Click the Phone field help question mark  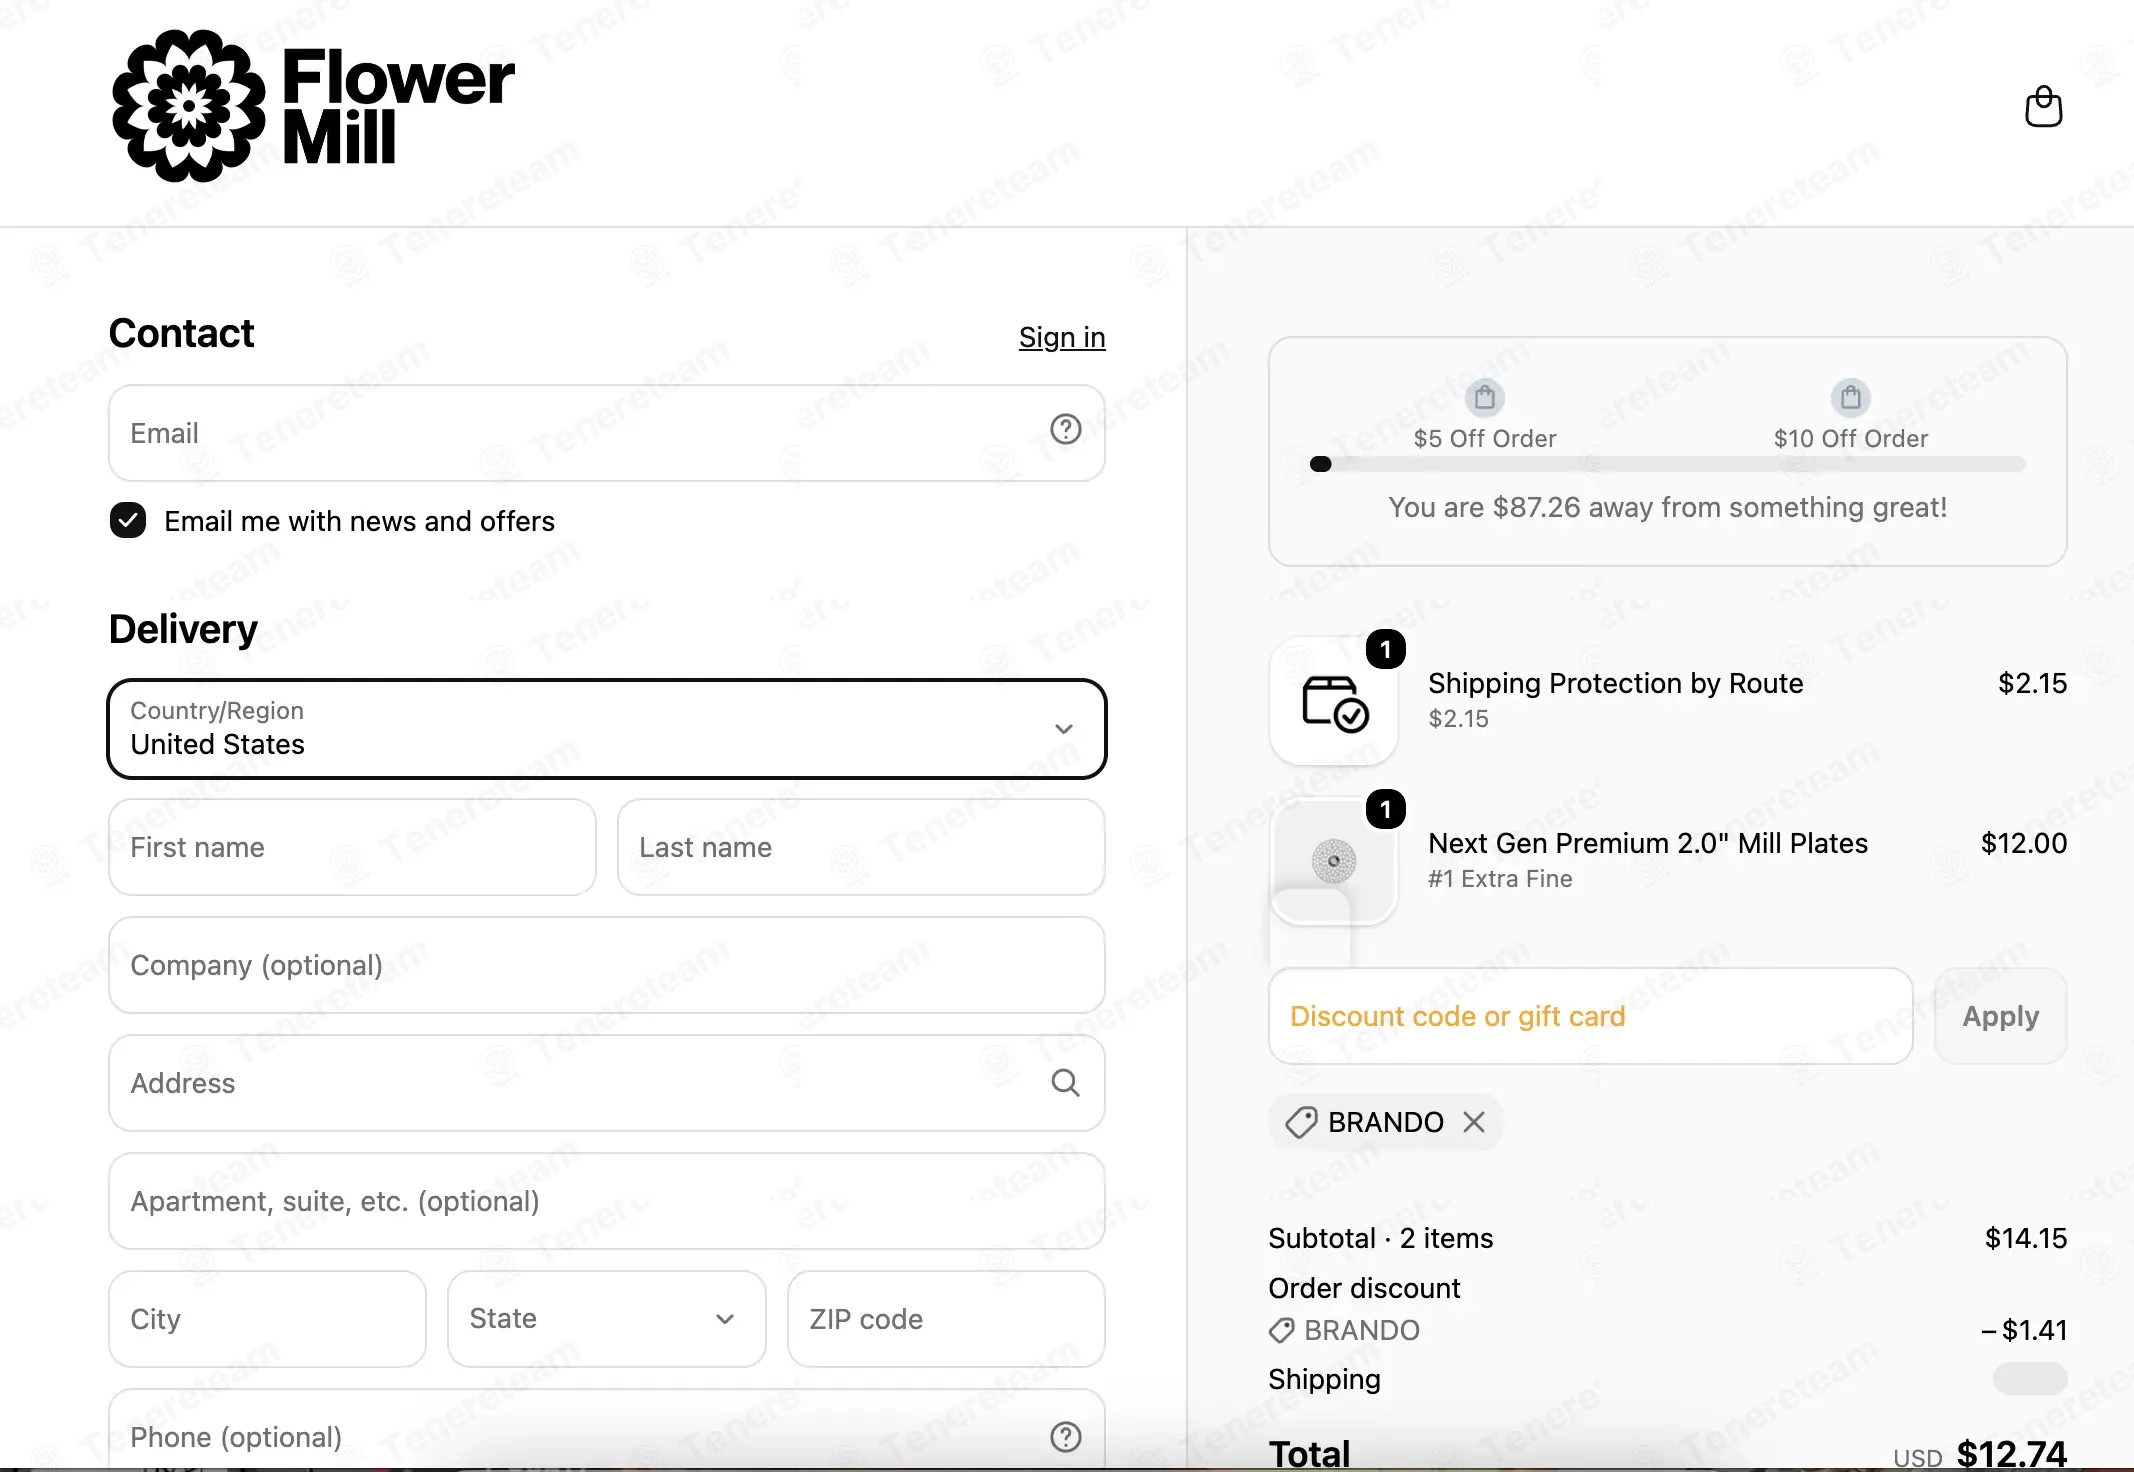coord(1065,1436)
